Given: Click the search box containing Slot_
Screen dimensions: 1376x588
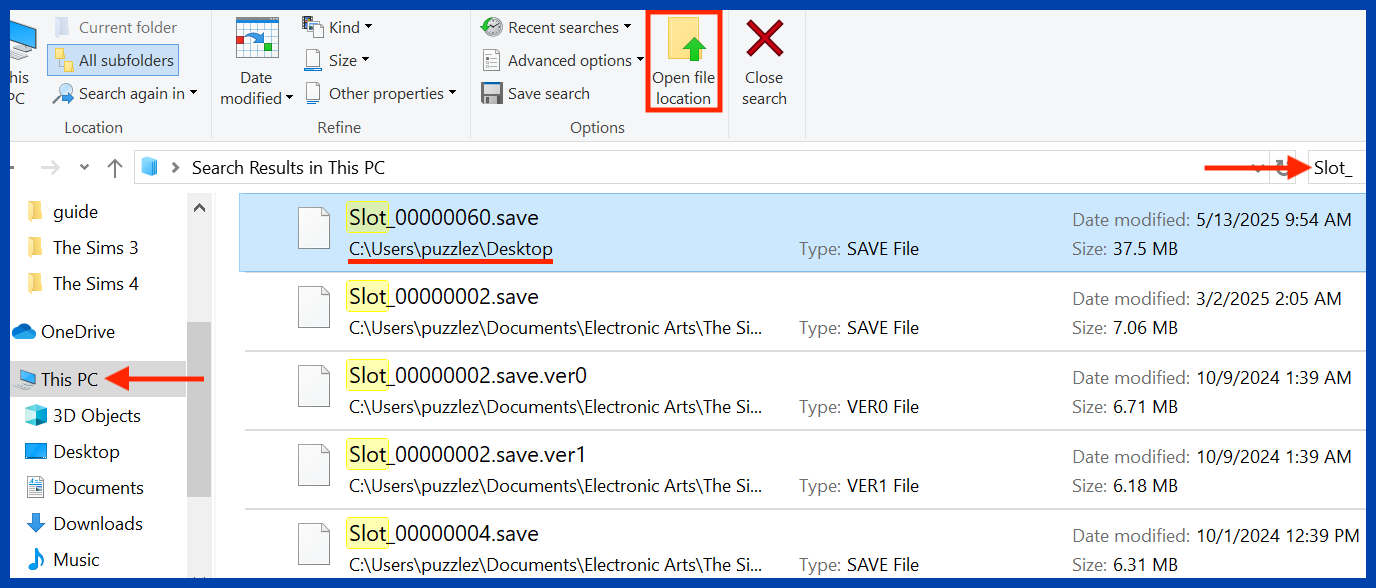Looking at the screenshot, I should [x=1336, y=168].
